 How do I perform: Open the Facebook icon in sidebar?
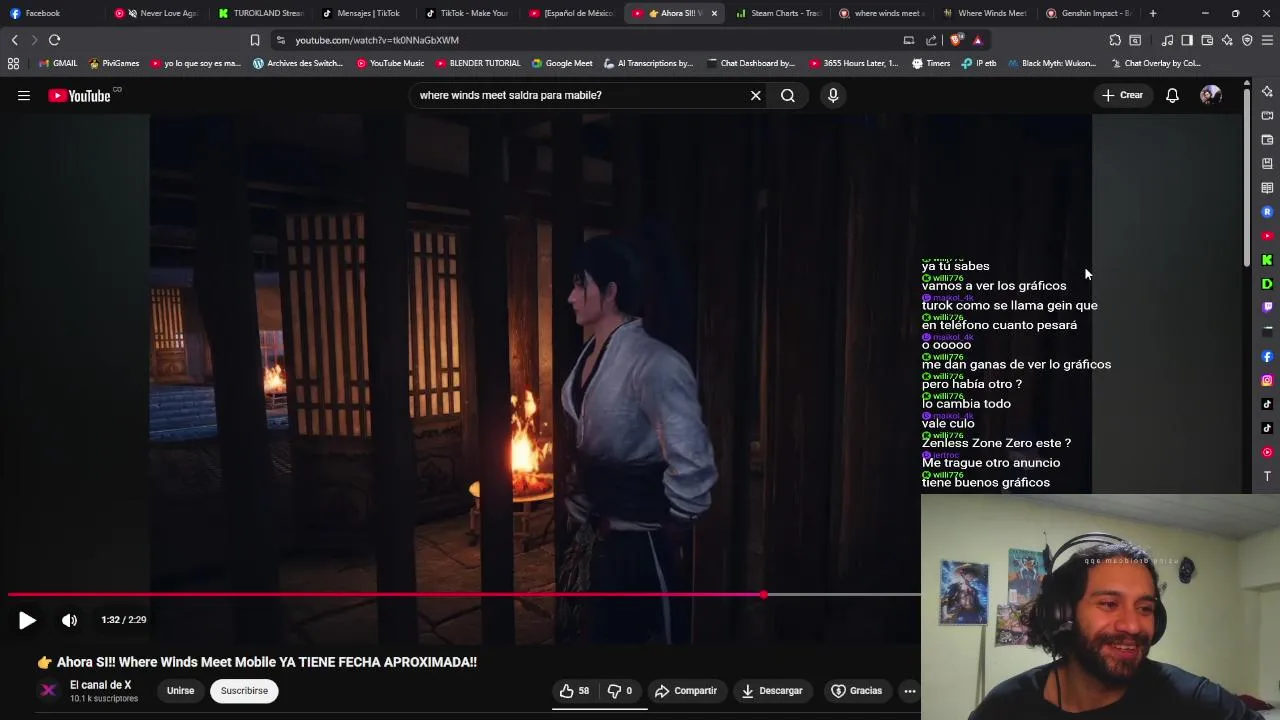1267,356
